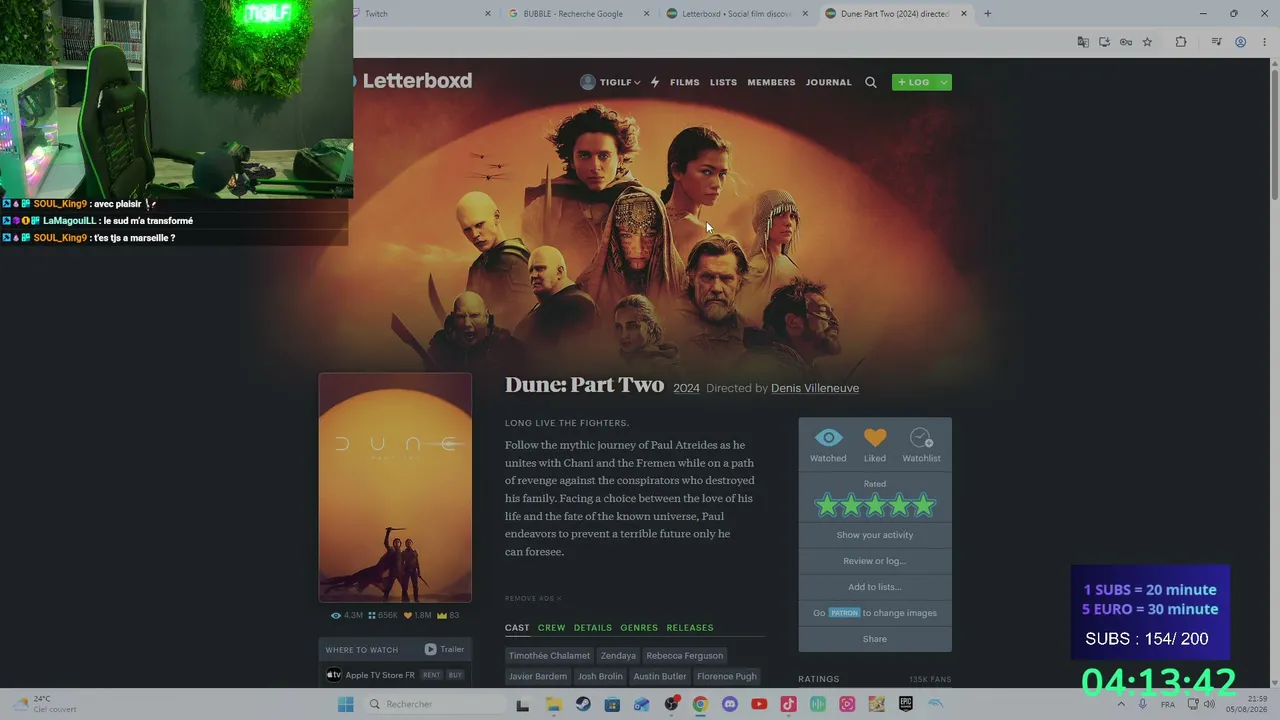
Task: Open the MEMBERS menu
Action: click(x=771, y=82)
